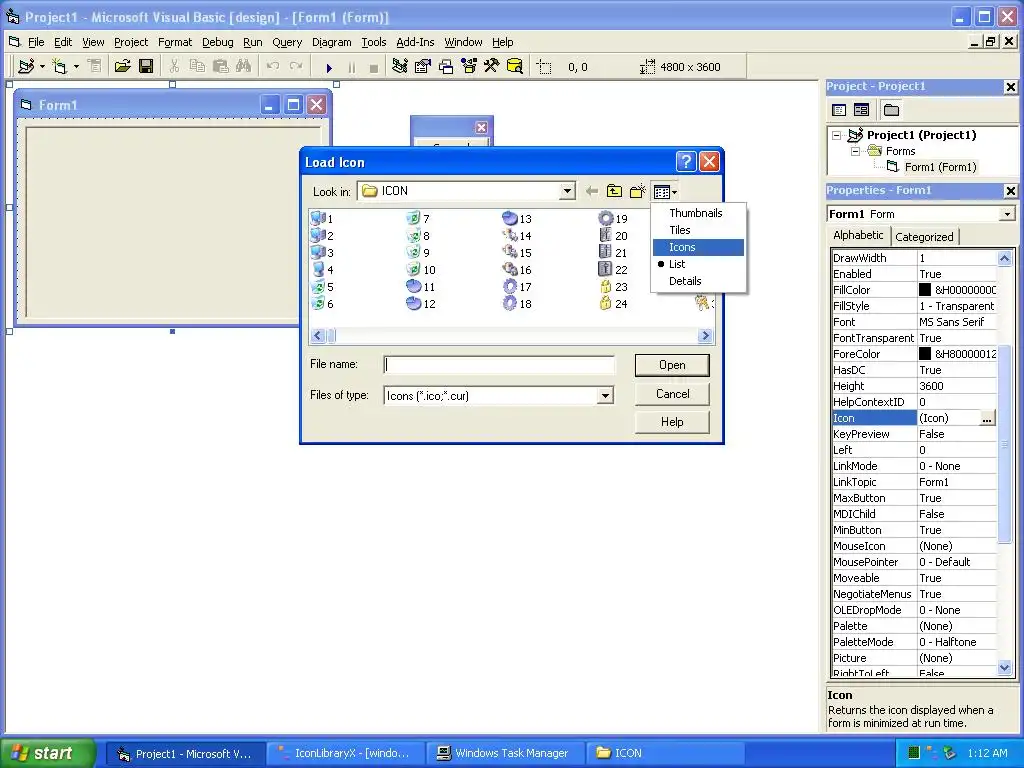Collapse the Project1 tree node
Viewport: 1024px width, 768px height.
(x=837, y=136)
